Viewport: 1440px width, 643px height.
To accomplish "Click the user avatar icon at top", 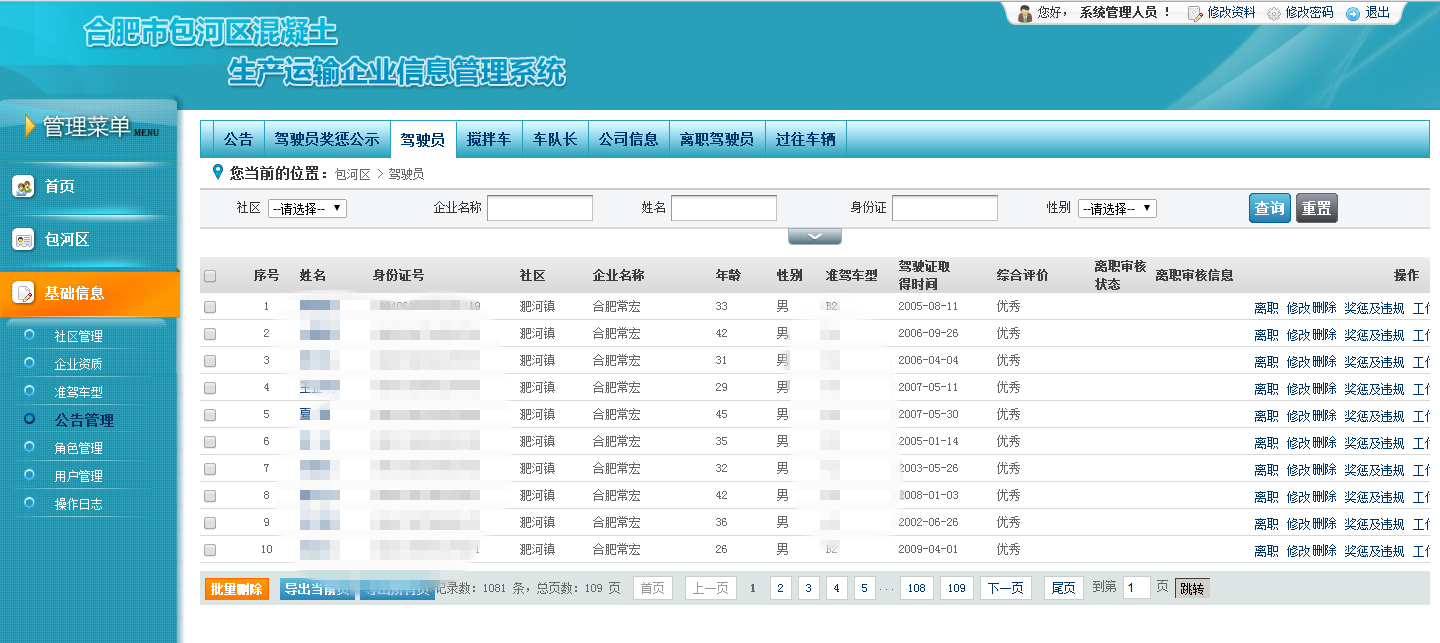I will (1025, 13).
